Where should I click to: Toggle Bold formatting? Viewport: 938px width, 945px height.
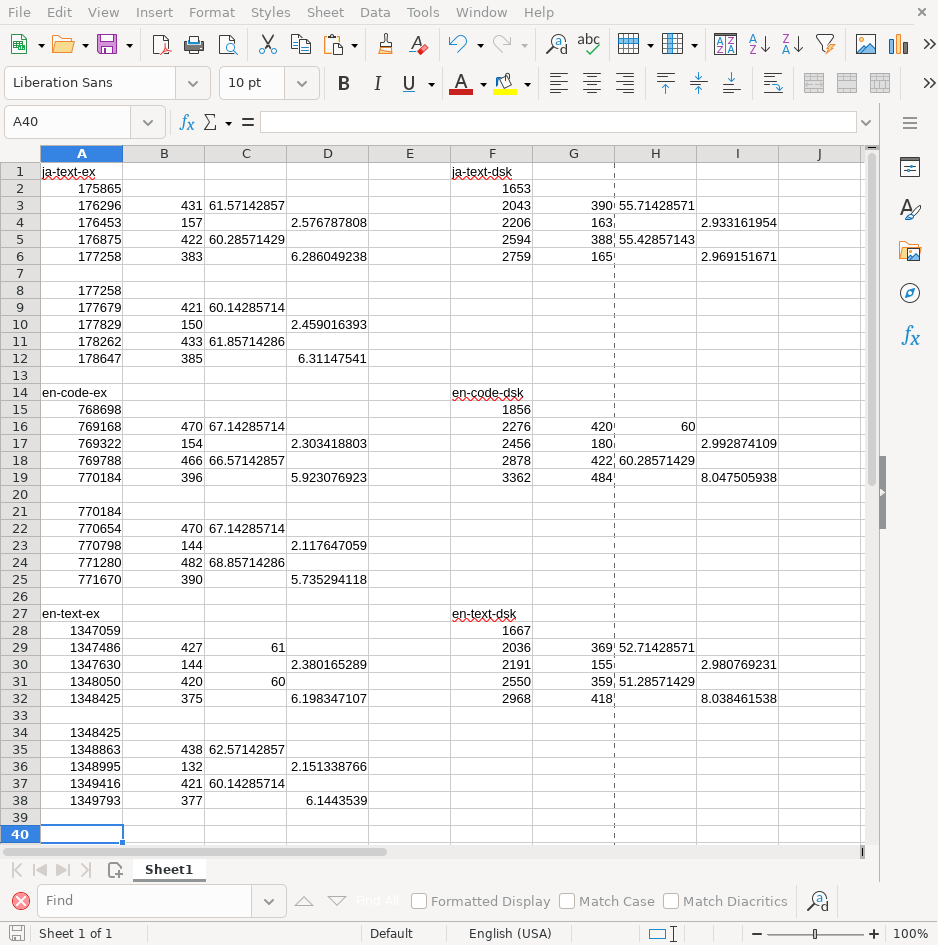(x=344, y=83)
